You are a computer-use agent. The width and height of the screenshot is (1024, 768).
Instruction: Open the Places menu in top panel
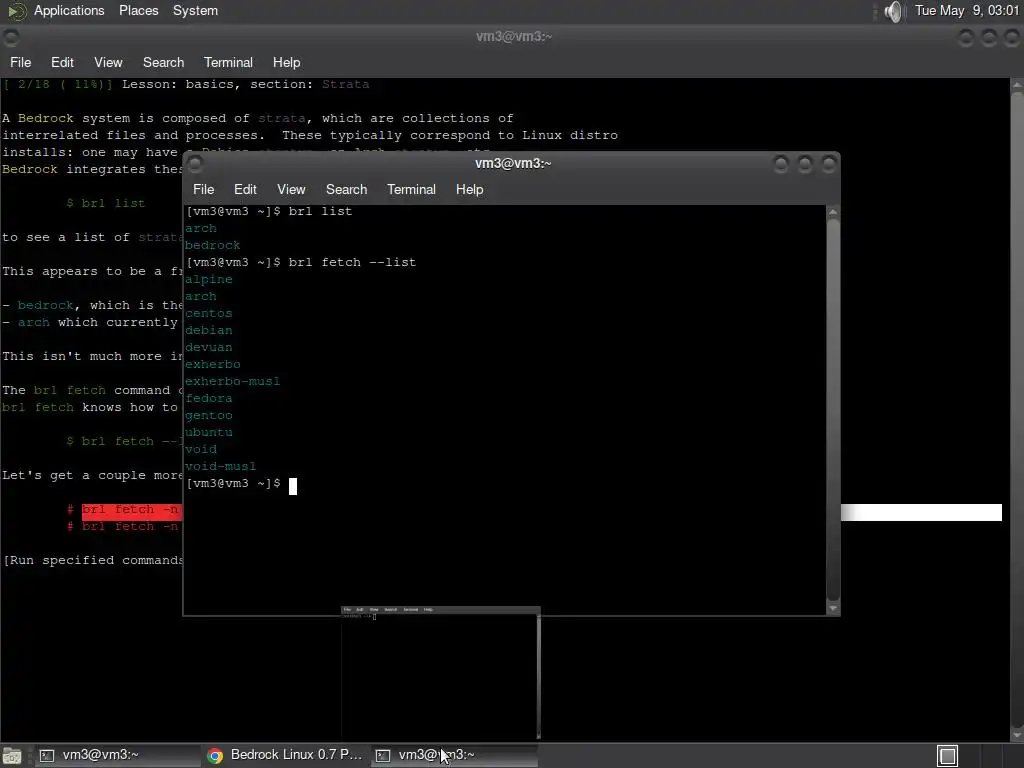[x=138, y=10]
